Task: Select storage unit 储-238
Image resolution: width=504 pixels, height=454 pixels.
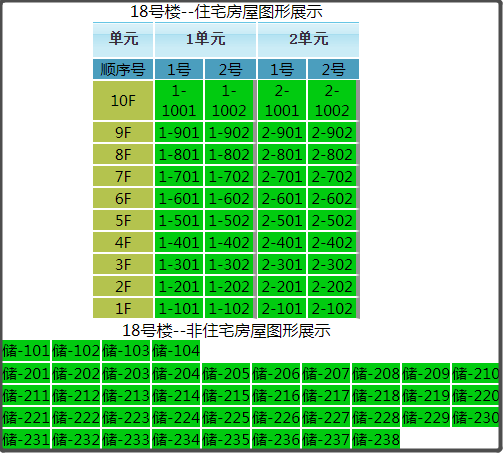Action: pyautogui.click(x=376, y=439)
